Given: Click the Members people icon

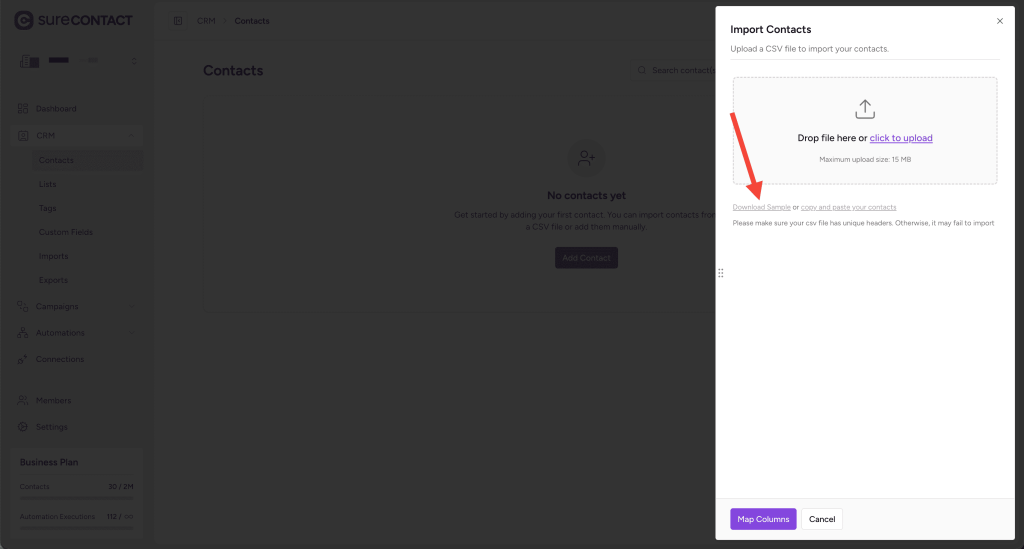Looking at the screenshot, I should click(23, 400).
